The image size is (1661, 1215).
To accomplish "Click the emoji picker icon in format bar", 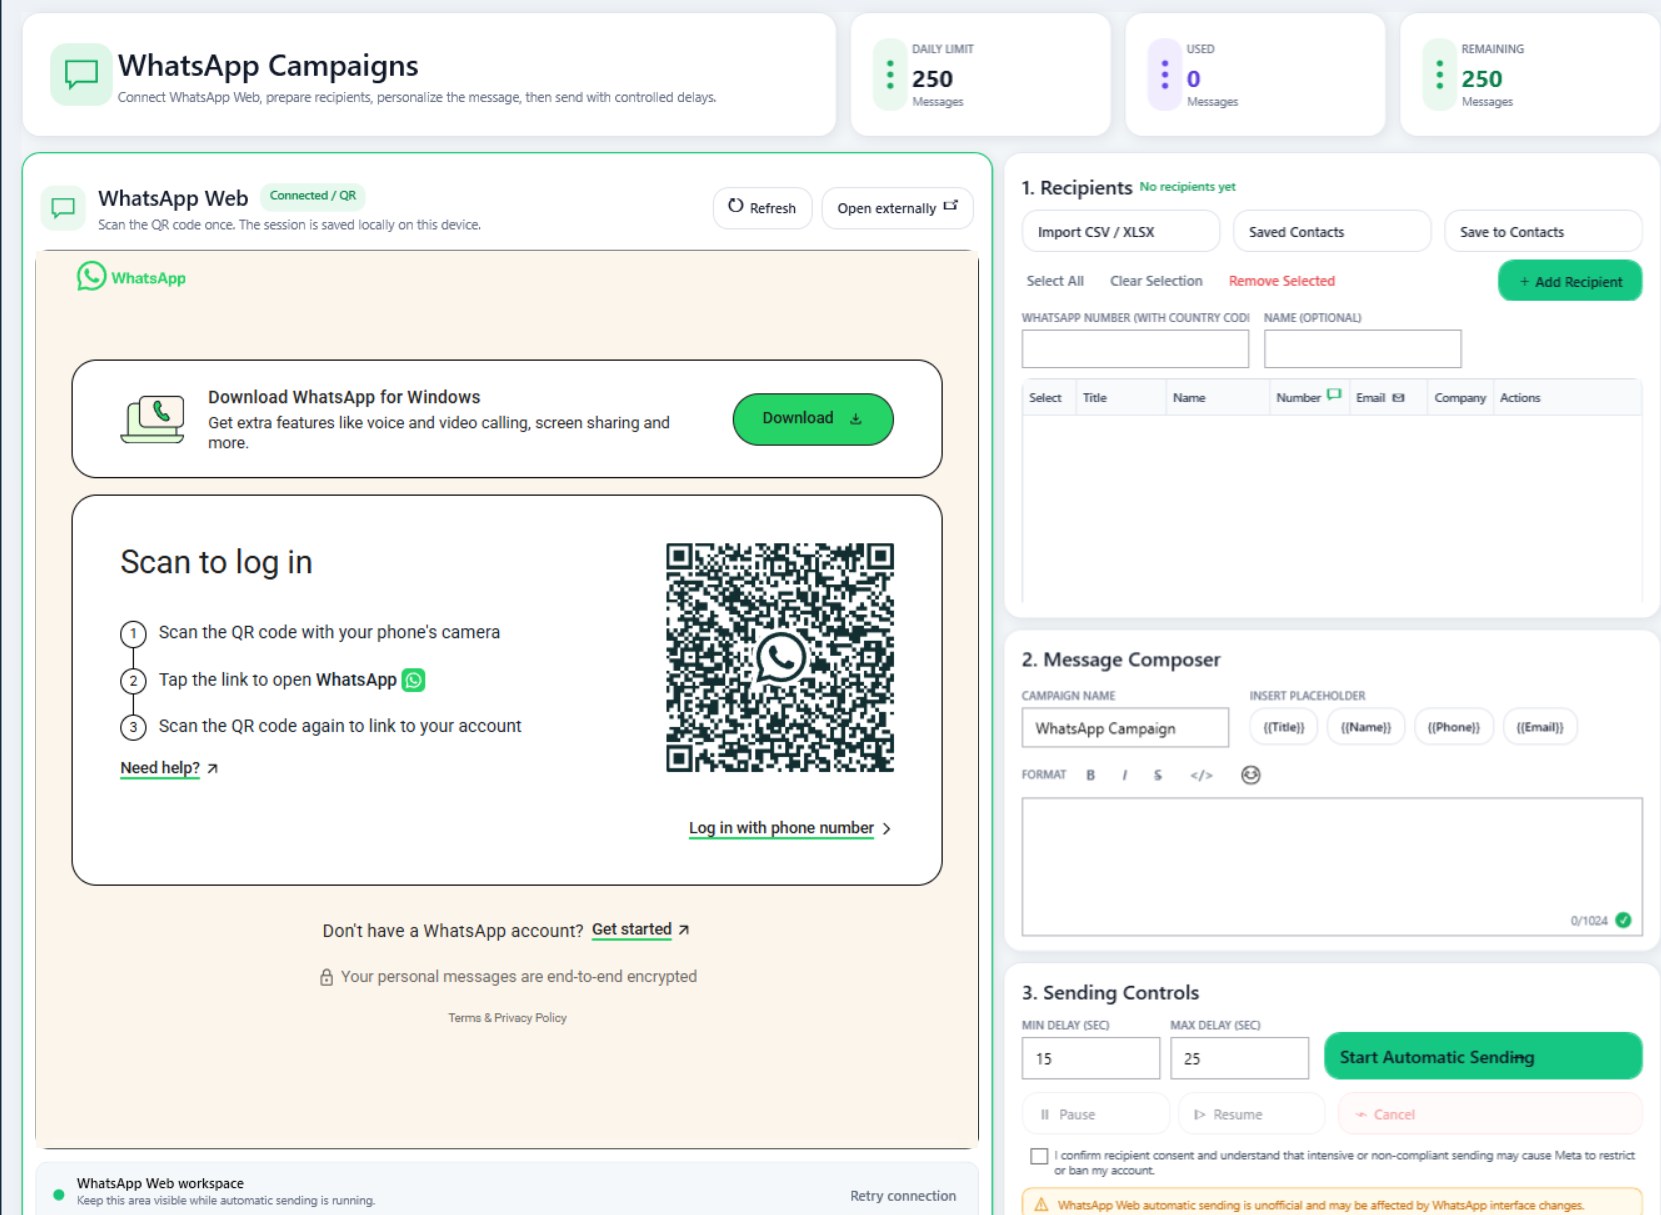I will point(1250,775).
